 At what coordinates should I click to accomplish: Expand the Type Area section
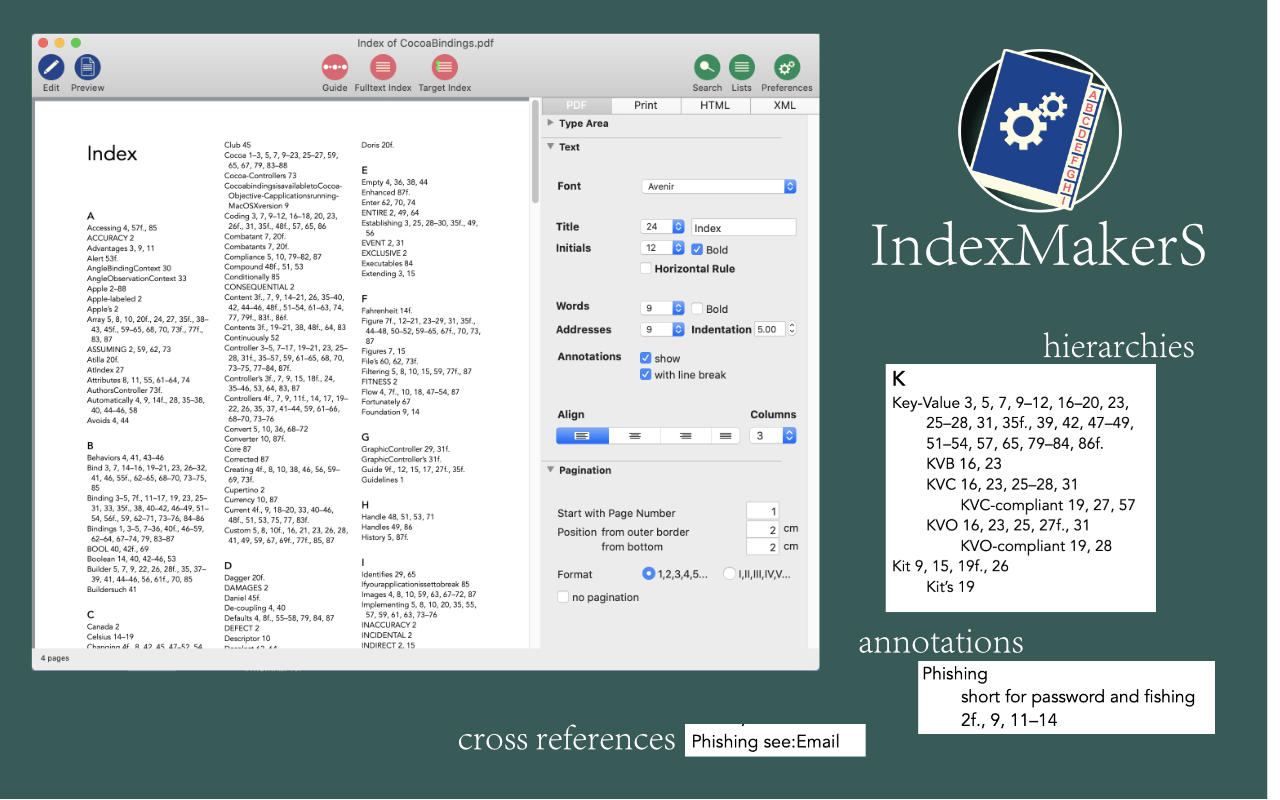coord(551,123)
